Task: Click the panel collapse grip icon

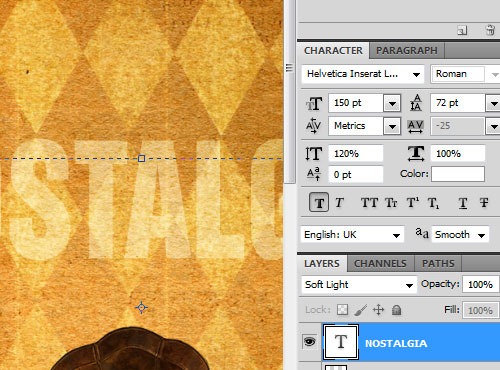Action: coord(289,68)
